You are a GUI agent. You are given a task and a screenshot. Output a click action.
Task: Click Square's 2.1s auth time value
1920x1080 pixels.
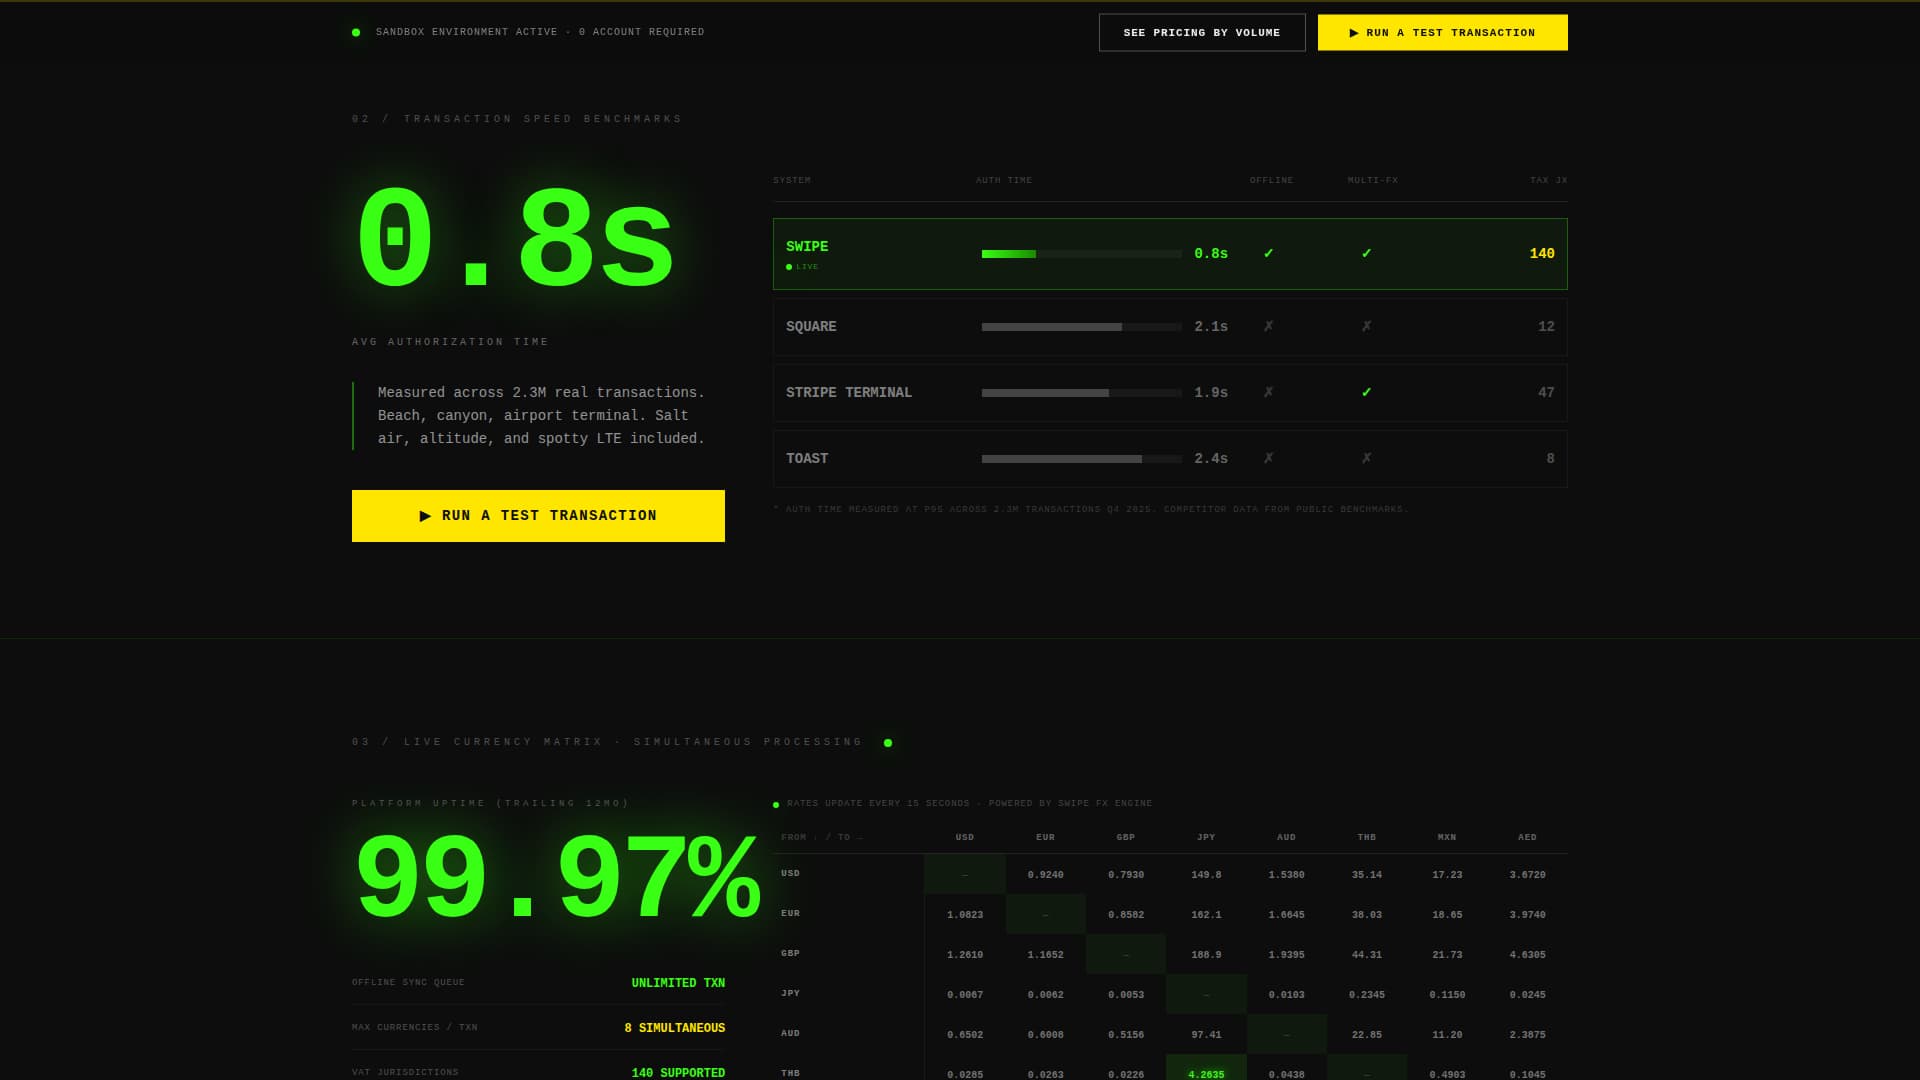tap(1211, 327)
